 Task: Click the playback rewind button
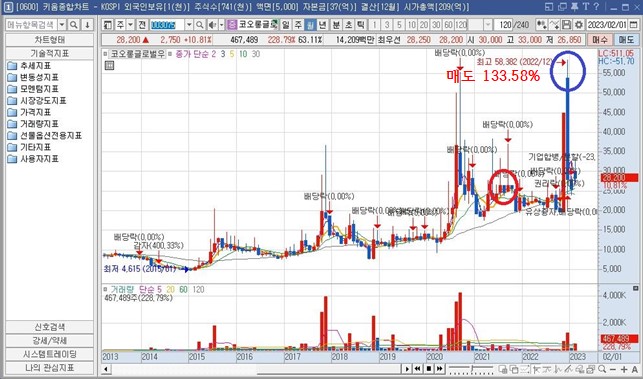click(417, 369)
